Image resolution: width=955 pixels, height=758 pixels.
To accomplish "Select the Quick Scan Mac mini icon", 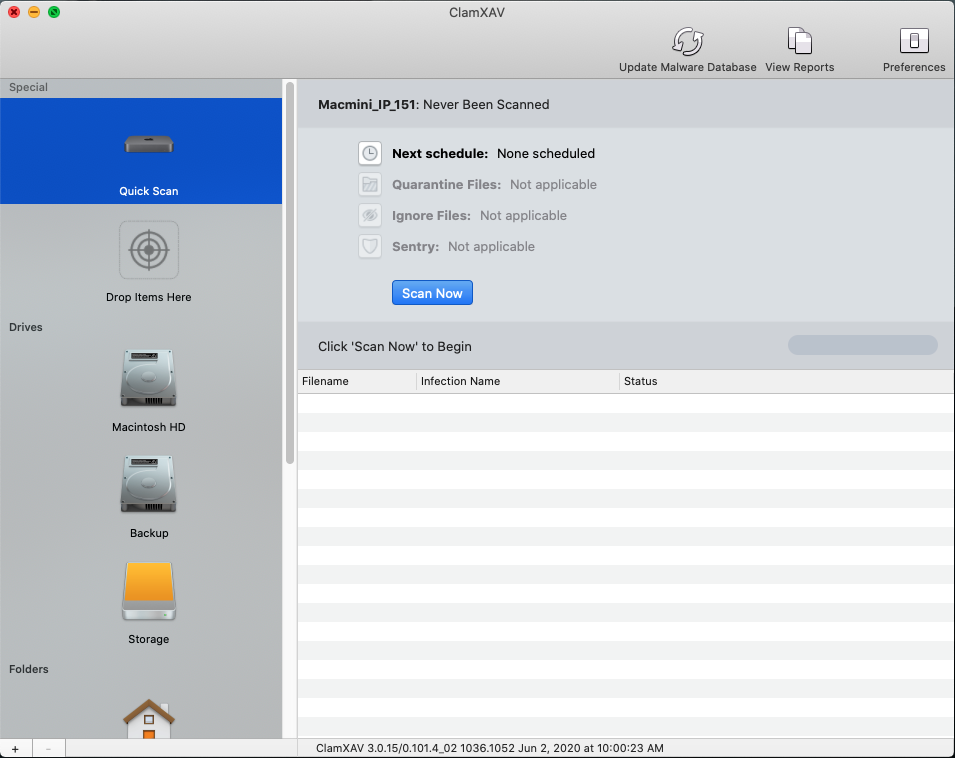I will [x=149, y=145].
